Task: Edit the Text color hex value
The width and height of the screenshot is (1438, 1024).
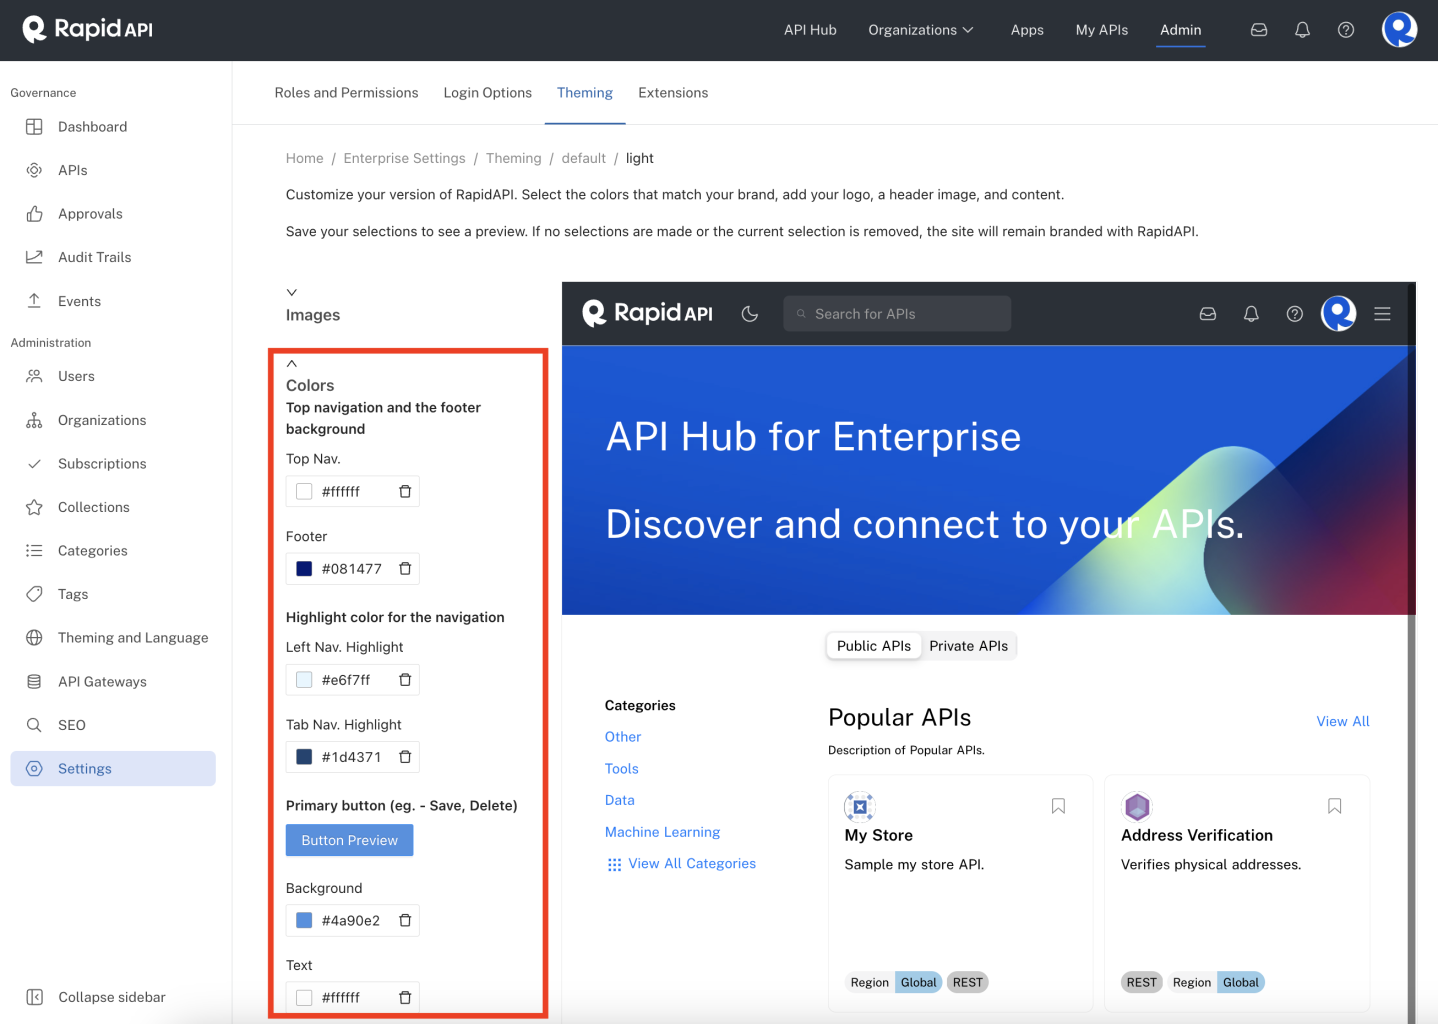Action: pos(342,998)
